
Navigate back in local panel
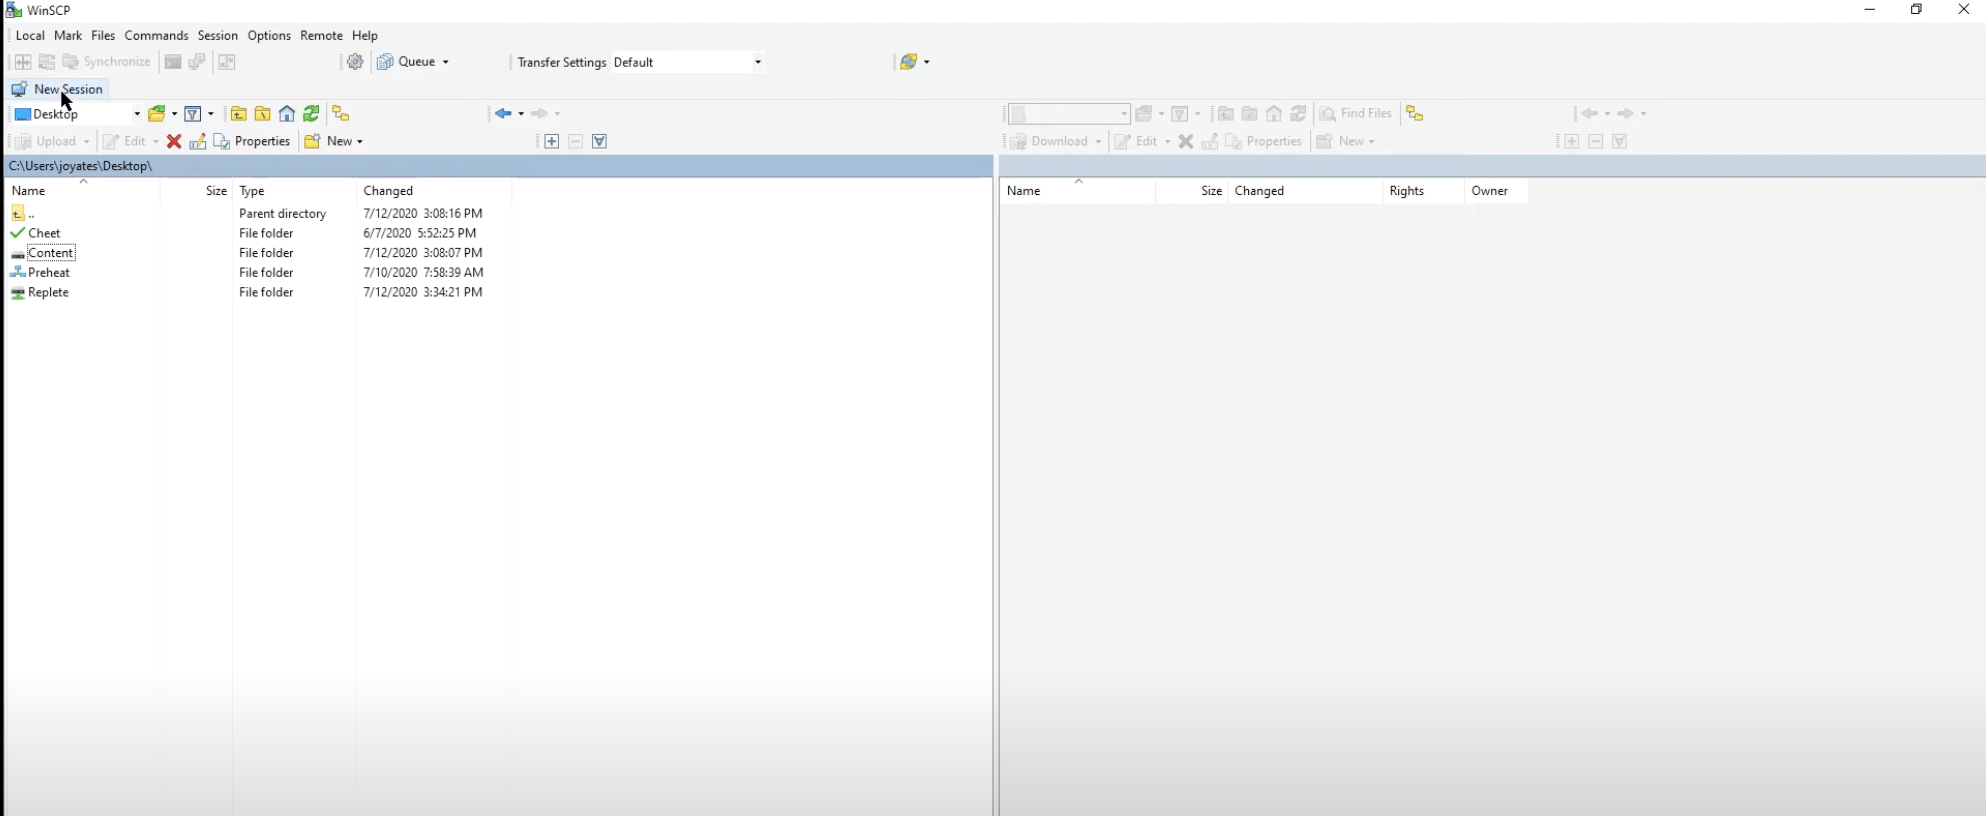pyautogui.click(x=503, y=114)
